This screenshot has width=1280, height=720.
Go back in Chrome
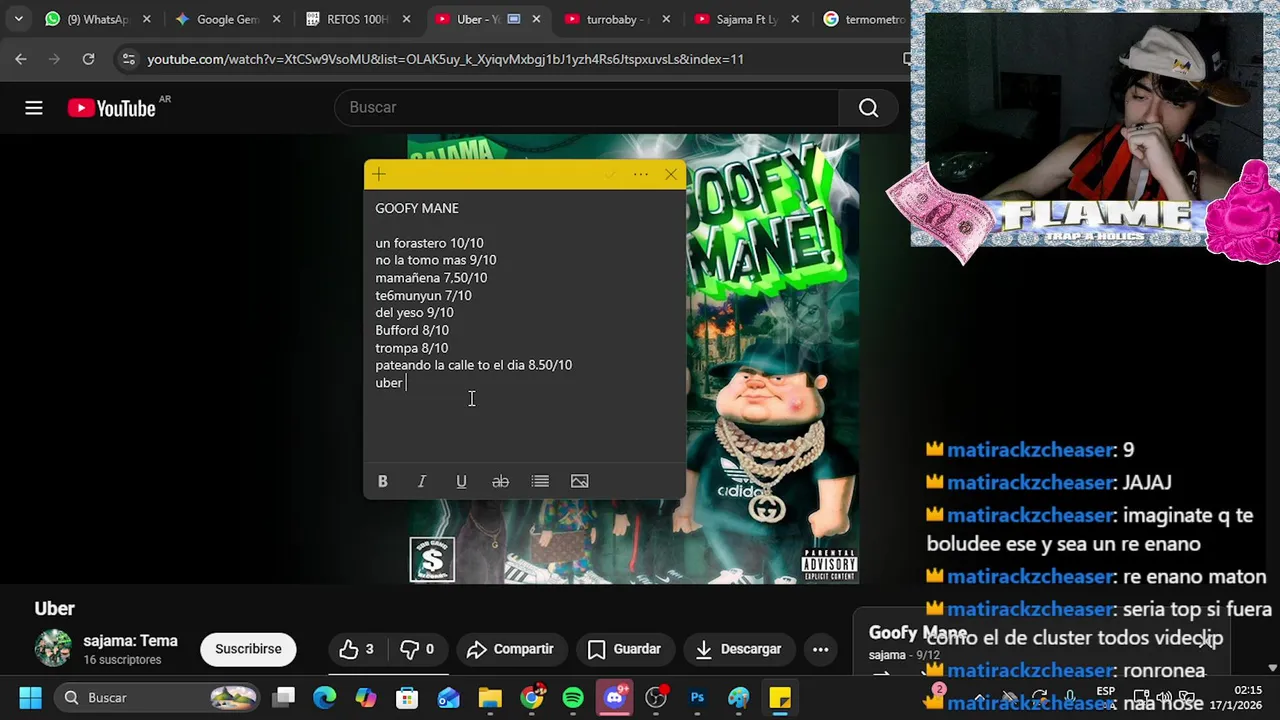[x=21, y=59]
